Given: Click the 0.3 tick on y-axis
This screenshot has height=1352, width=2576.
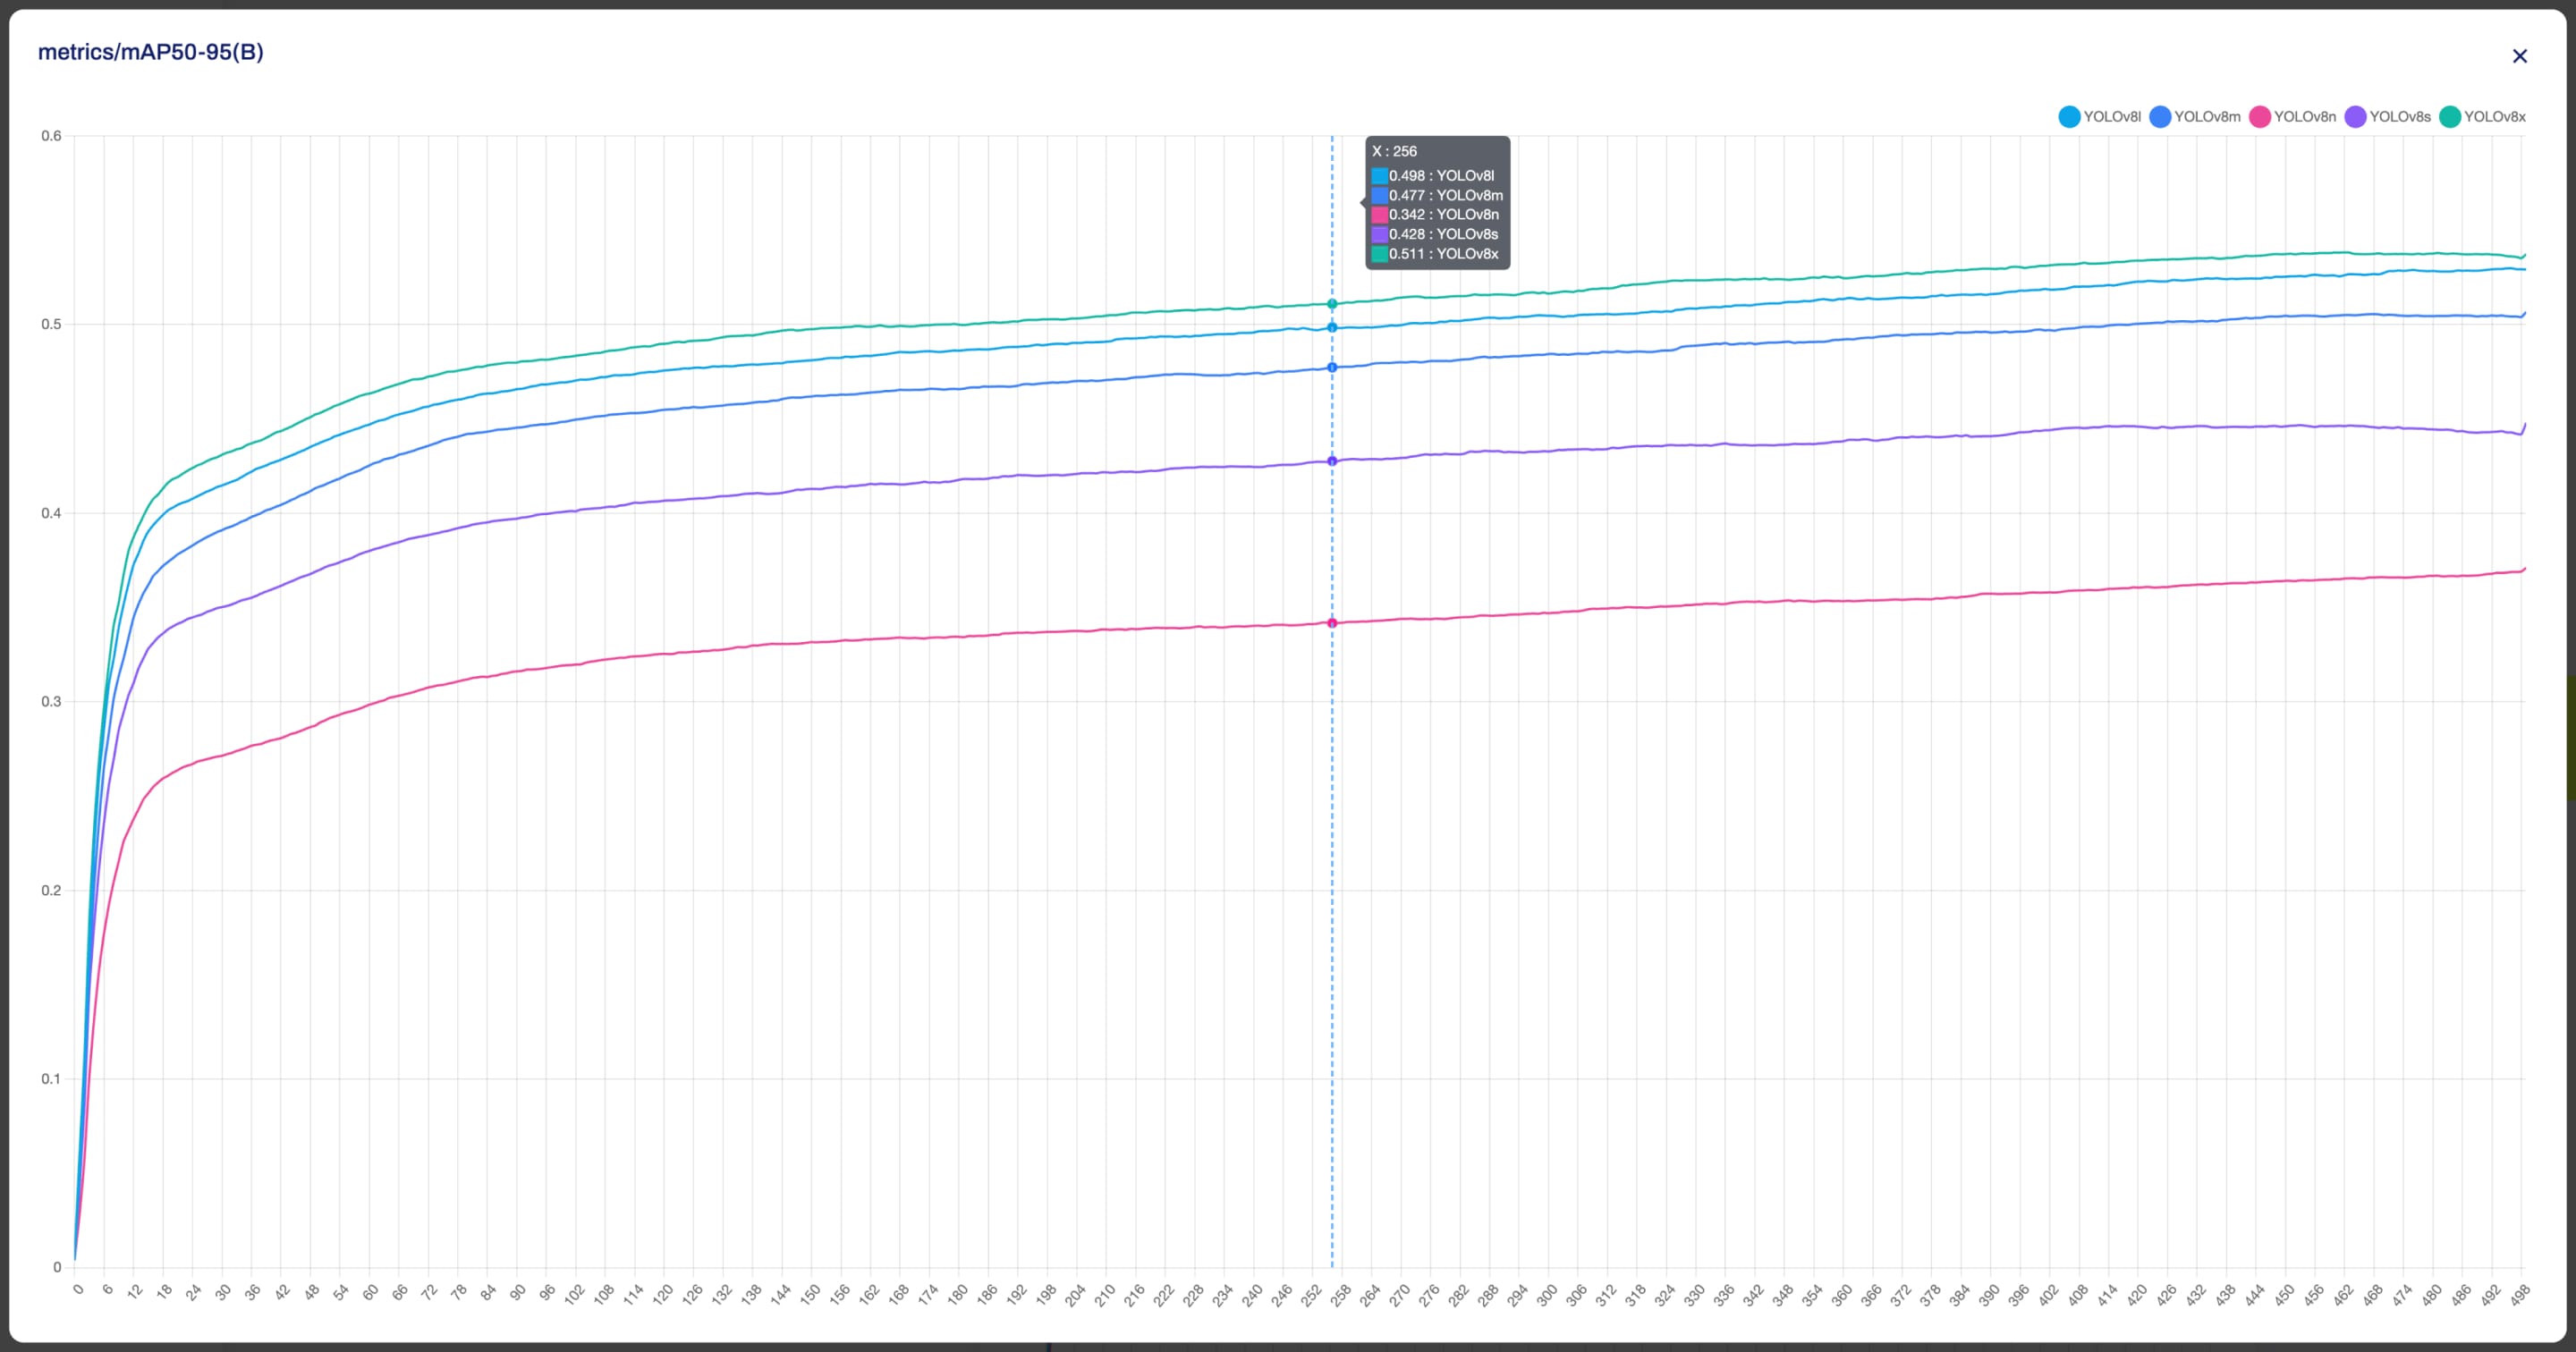Looking at the screenshot, I should [x=51, y=702].
